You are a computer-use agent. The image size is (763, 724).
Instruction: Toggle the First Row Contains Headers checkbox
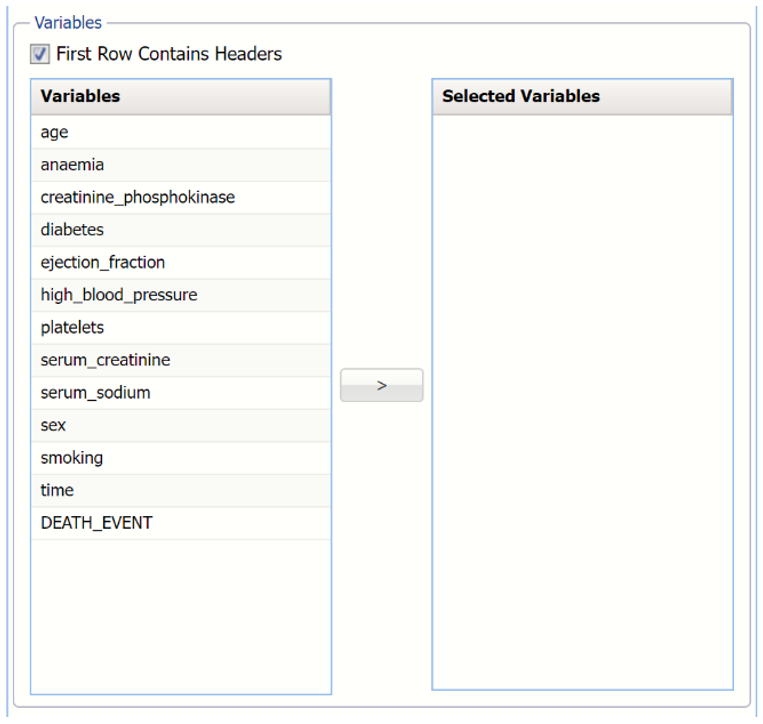tap(40, 54)
